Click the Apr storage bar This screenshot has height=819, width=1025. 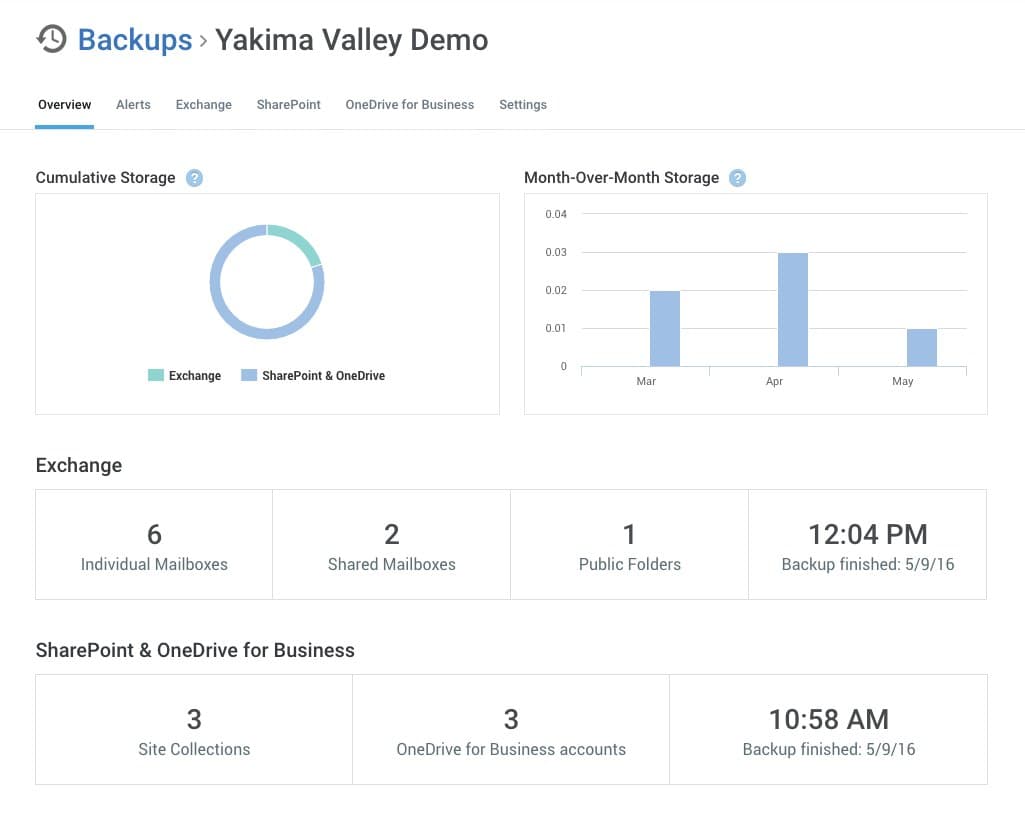point(793,309)
